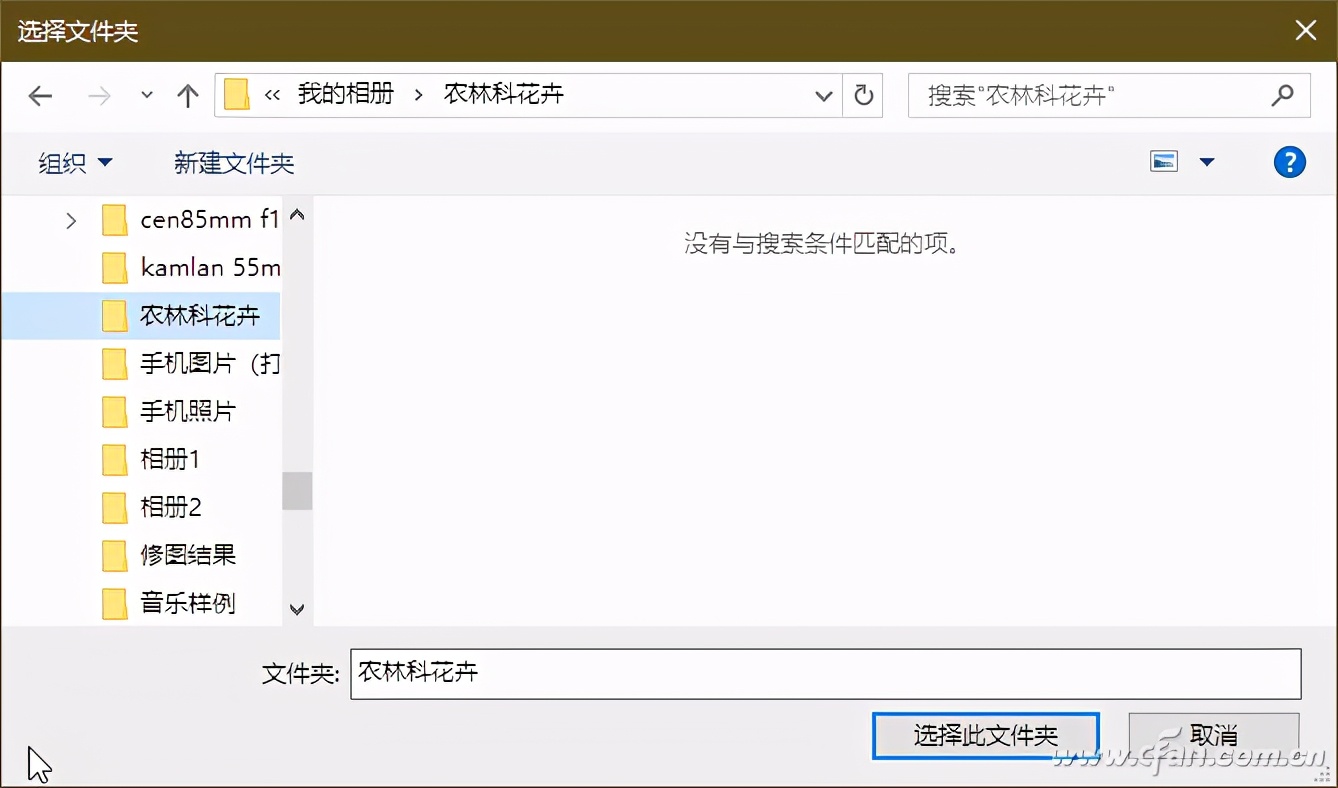Expand the cen85mm f1 folder in the tree
The width and height of the screenshot is (1338, 788).
coord(70,220)
